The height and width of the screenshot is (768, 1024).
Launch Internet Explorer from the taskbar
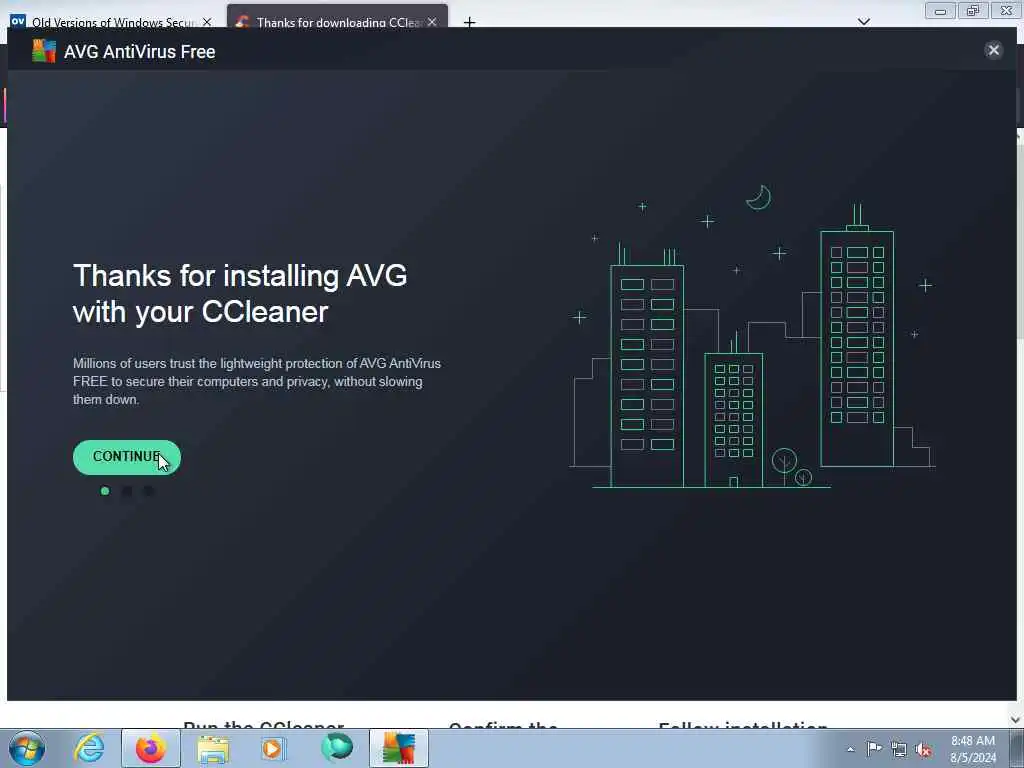(x=89, y=748)
